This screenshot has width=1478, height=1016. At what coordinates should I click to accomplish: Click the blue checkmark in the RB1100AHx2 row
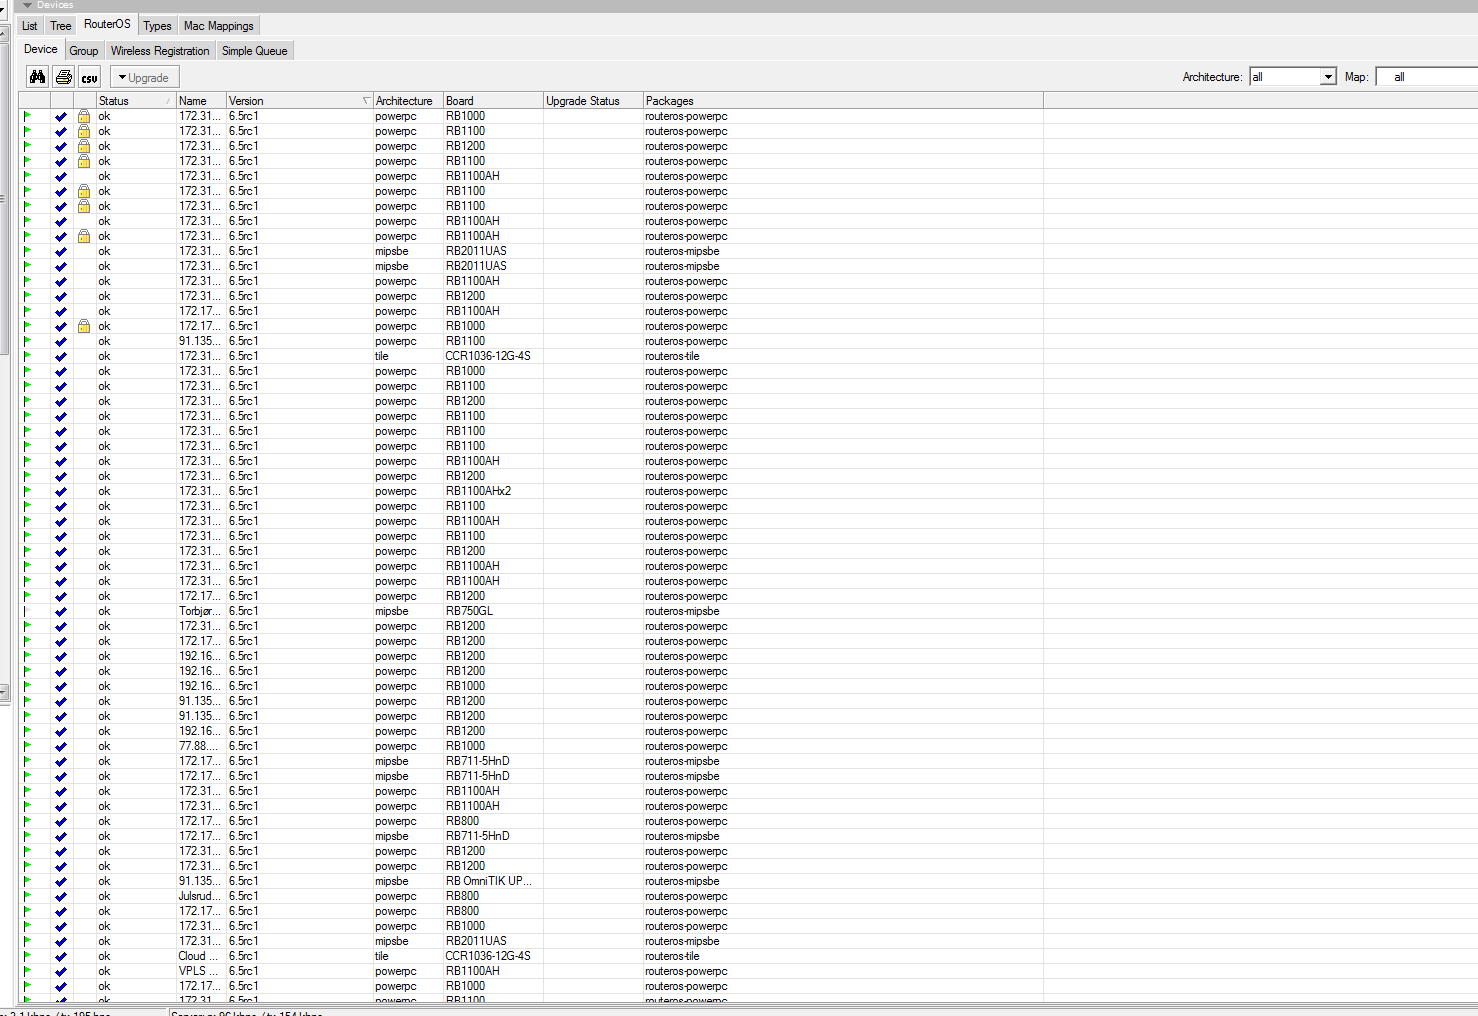(x=61, y=491)
